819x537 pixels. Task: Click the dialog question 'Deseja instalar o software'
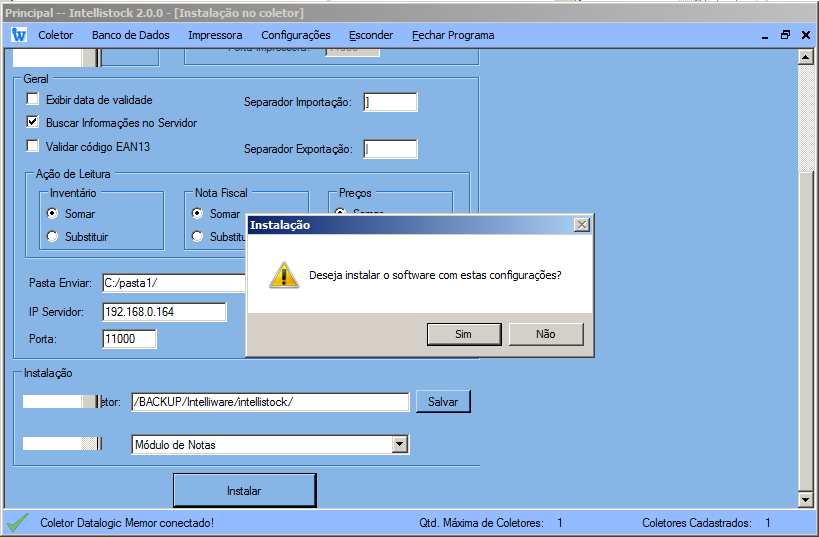tap(435, 275)
